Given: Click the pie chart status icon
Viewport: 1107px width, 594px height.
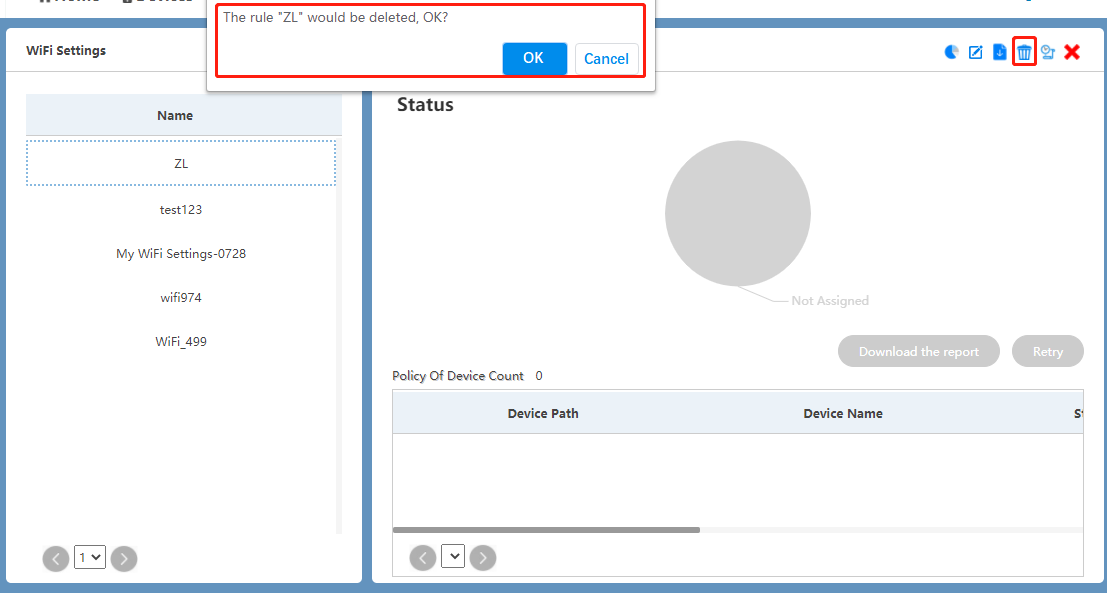Looking at the screenshot, I should pos(952,52).
